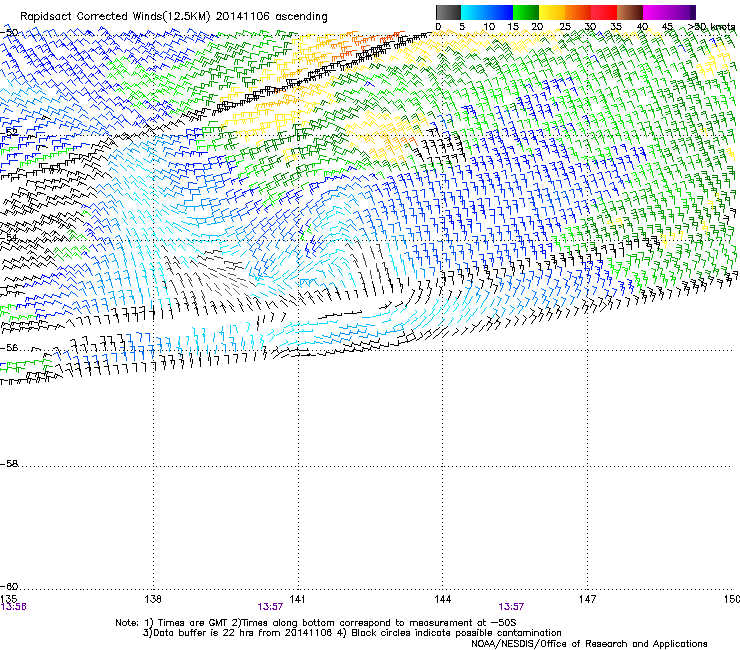Screen dimensions: 740x650
Task: Click the 'Note: 1) Times are GMT' line
Action: click(x=315, y=623)
